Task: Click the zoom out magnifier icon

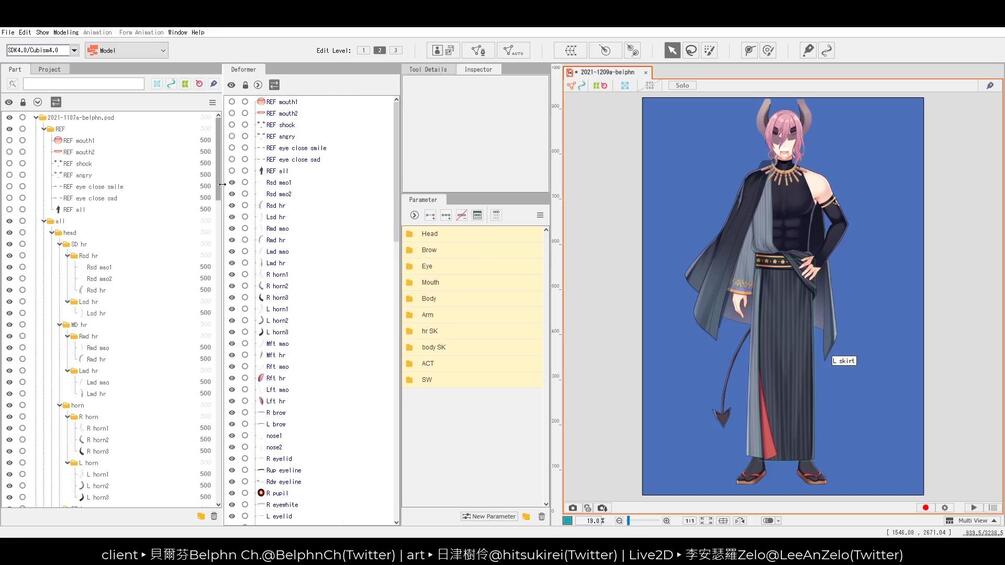Action: click(x=619, y=521)
